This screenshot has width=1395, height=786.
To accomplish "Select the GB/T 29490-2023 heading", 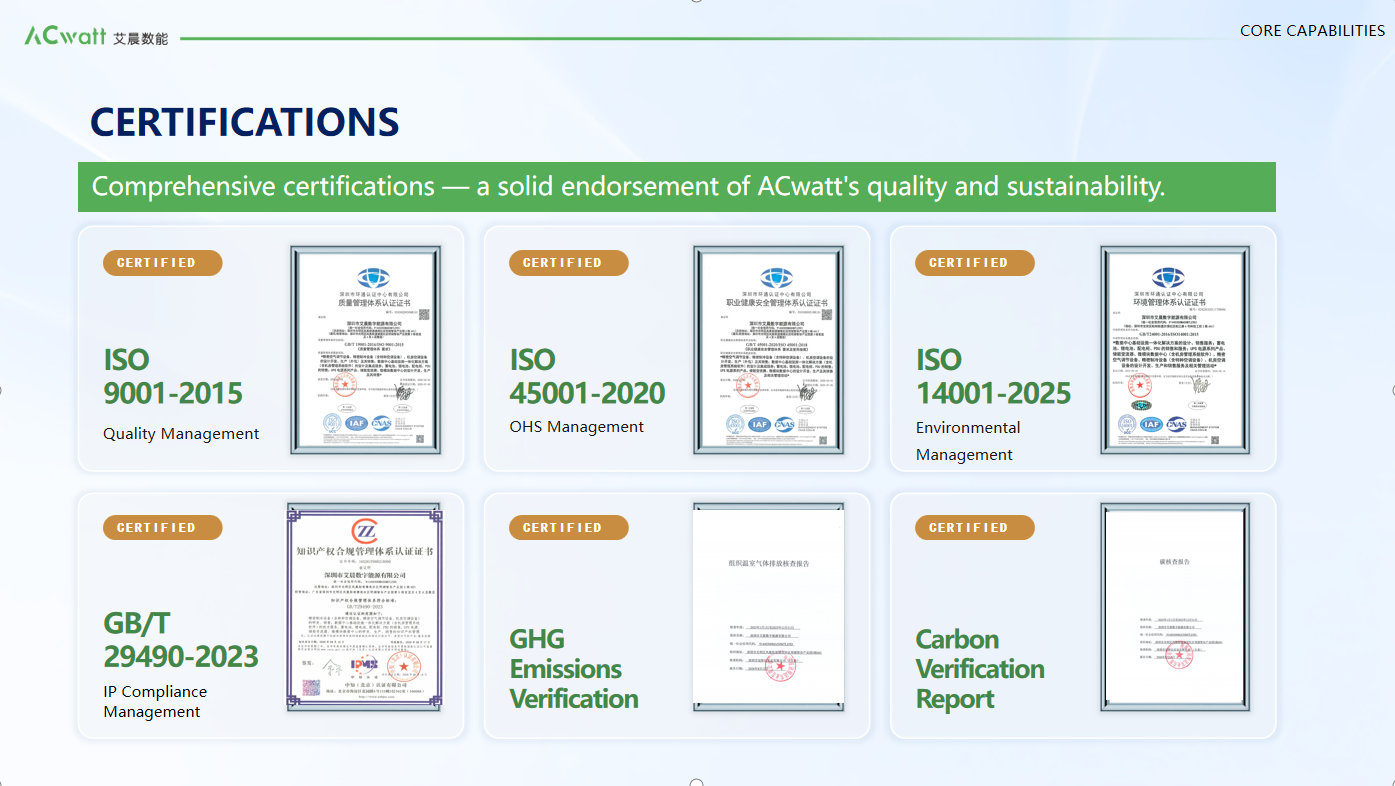I will [x=181, y=641].
